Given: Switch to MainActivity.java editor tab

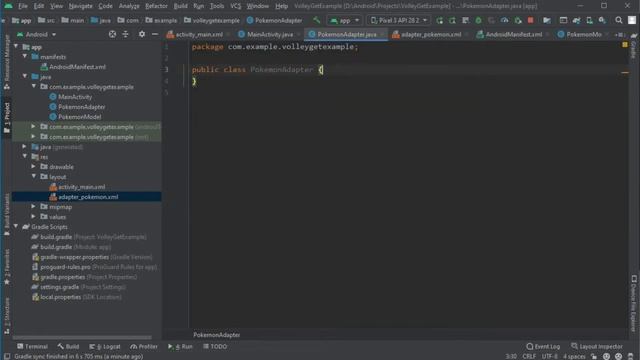Looking at the screenshot, I should (269, 35).
